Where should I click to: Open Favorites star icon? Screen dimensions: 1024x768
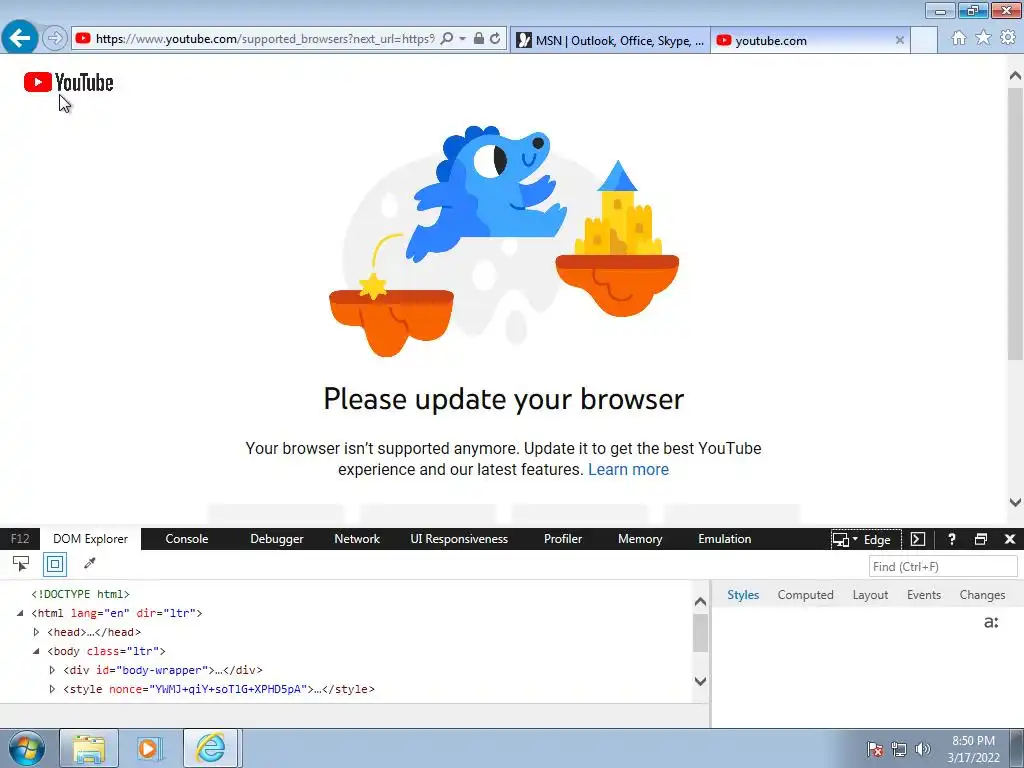pyautogui.click(x=983, y=38)
